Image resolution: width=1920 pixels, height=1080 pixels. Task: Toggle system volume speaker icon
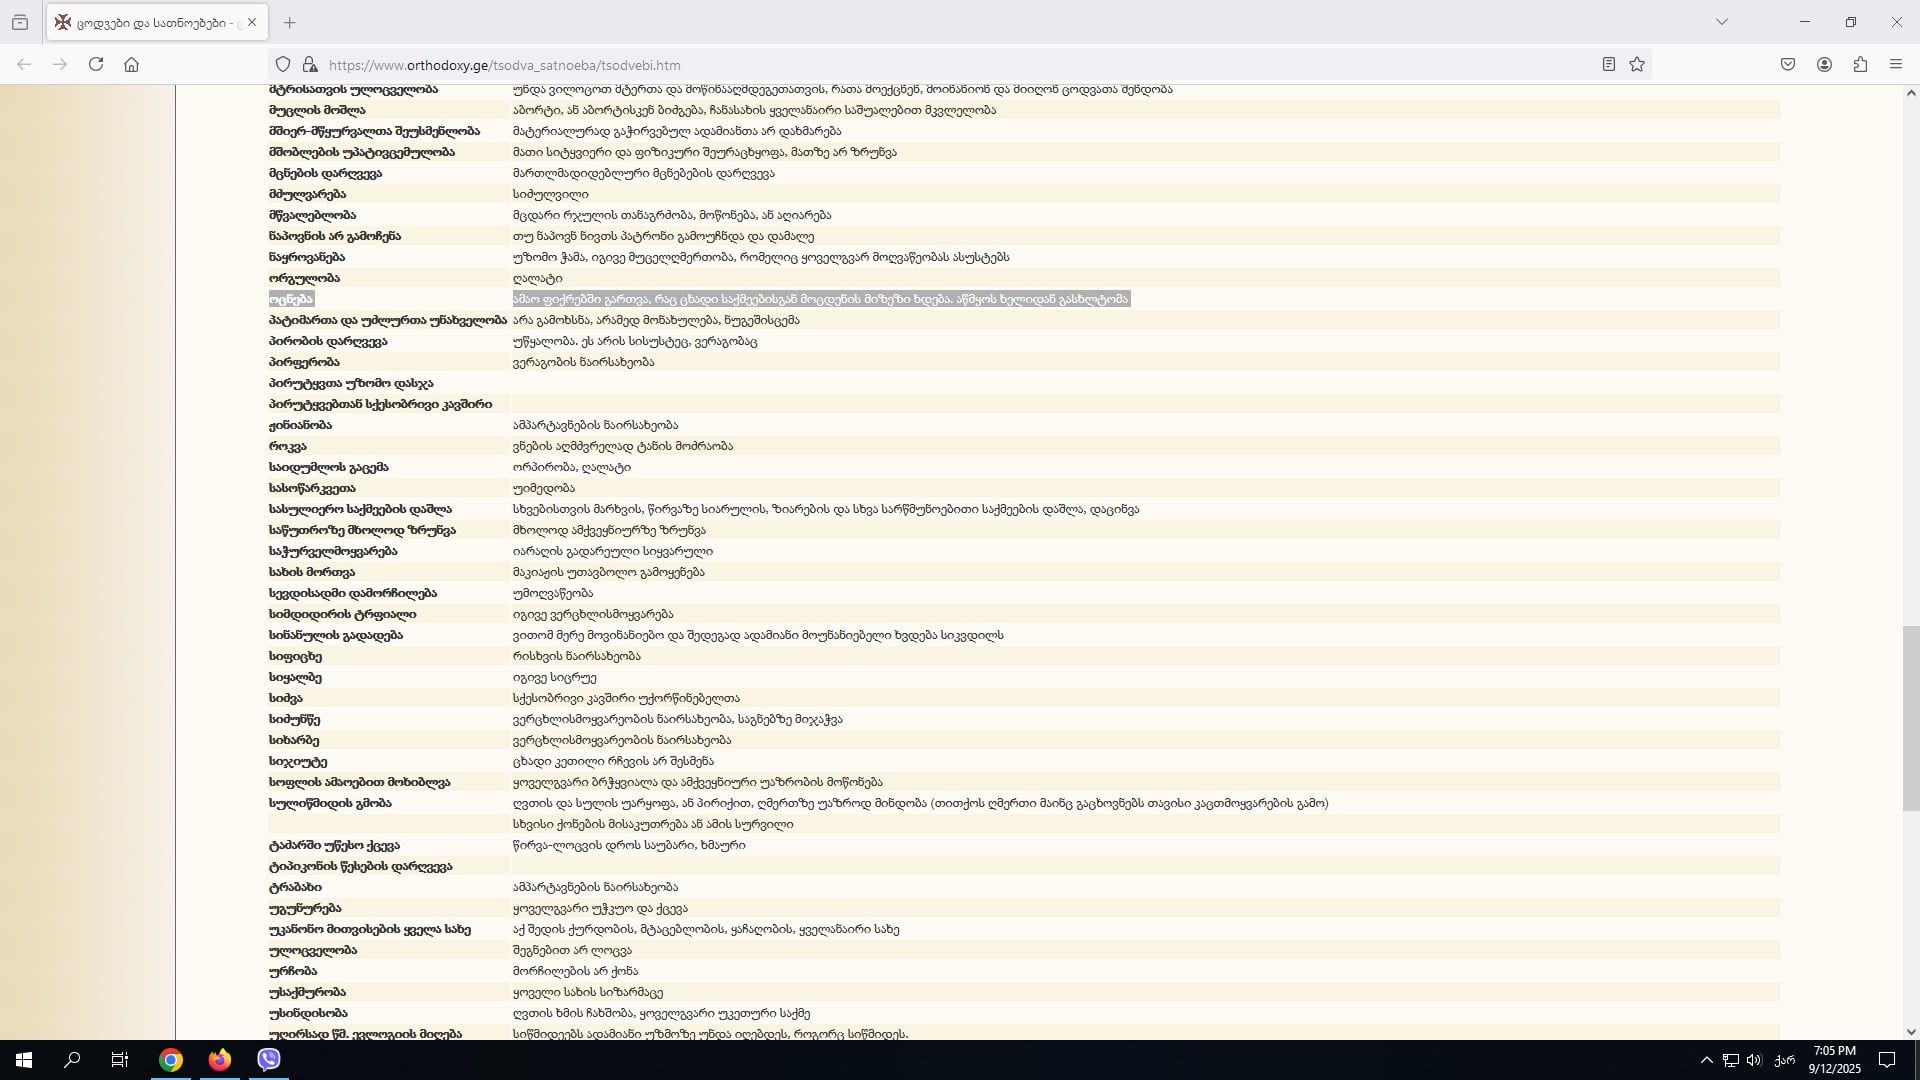(x=1754, y=1060)
